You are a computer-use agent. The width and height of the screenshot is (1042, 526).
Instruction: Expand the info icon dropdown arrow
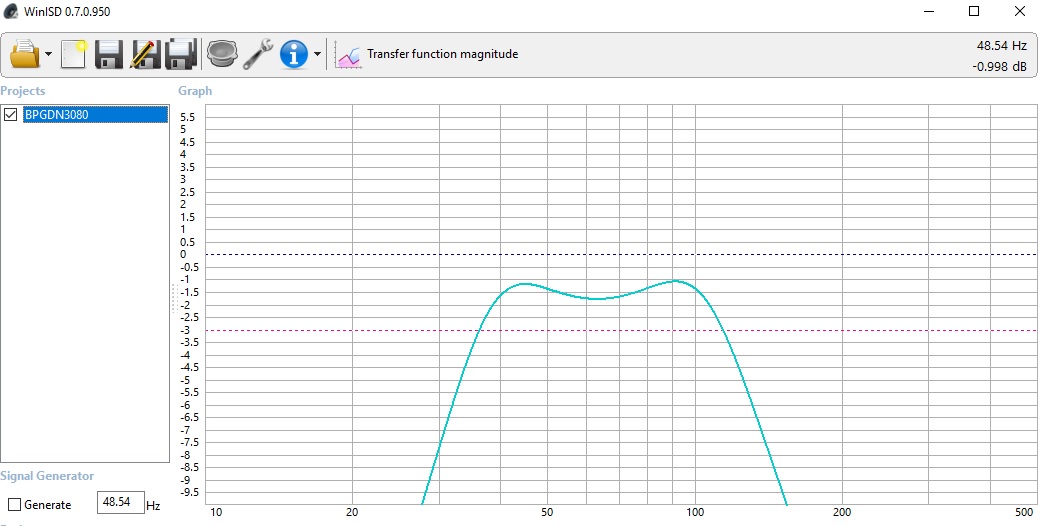pyautogui.click(x=317, y=54)
